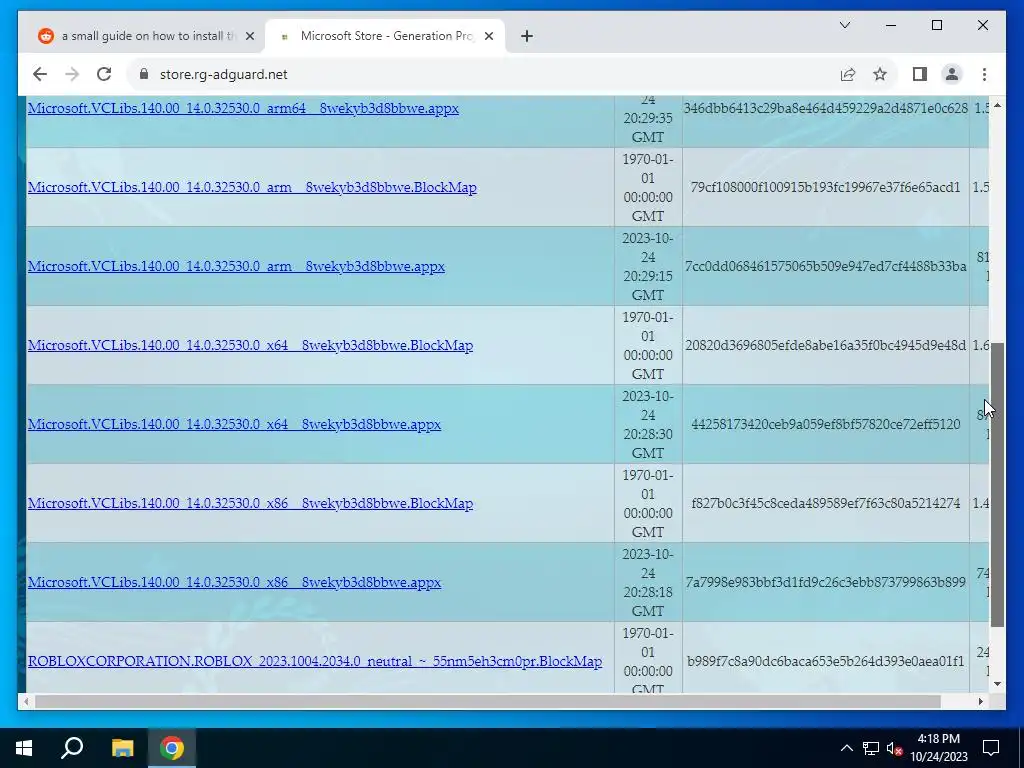The width and height of the screenshot is (1024, 768).
Task: Download VCLibs x86 appx link
Action: pyautogui.click(x=234, y=583)
